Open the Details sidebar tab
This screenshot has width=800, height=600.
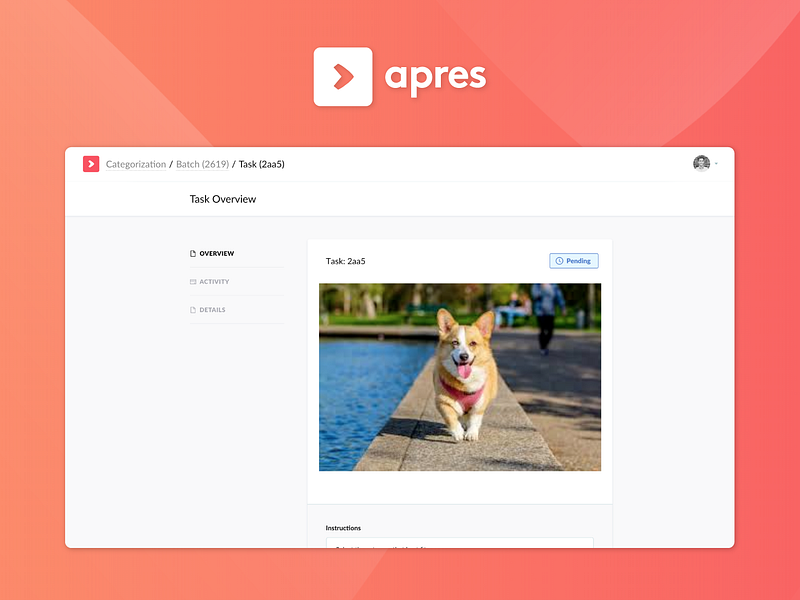pyautogui.click(x=237, y=310)
